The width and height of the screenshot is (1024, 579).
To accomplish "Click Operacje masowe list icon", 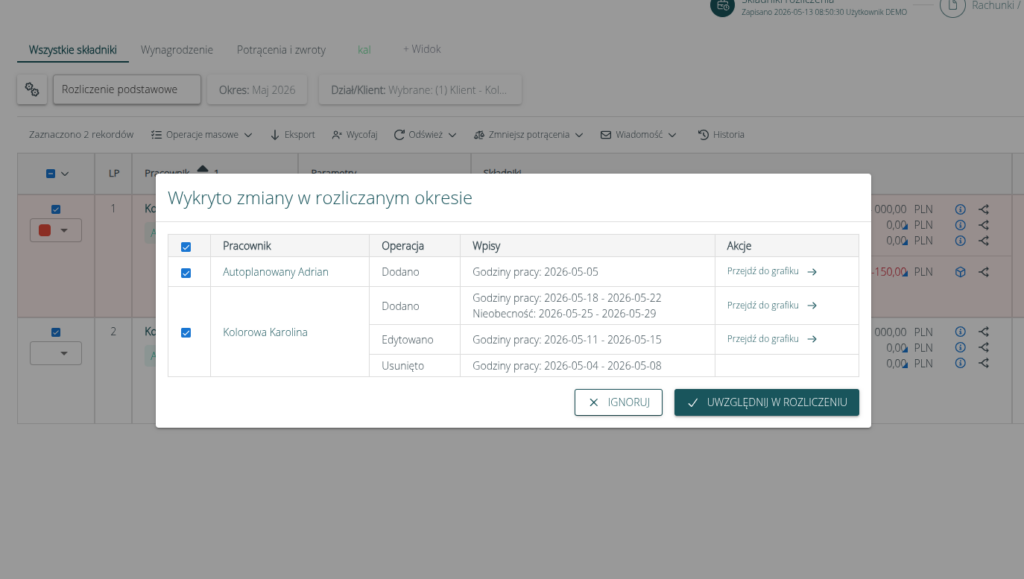I will (x=156, y=134).
